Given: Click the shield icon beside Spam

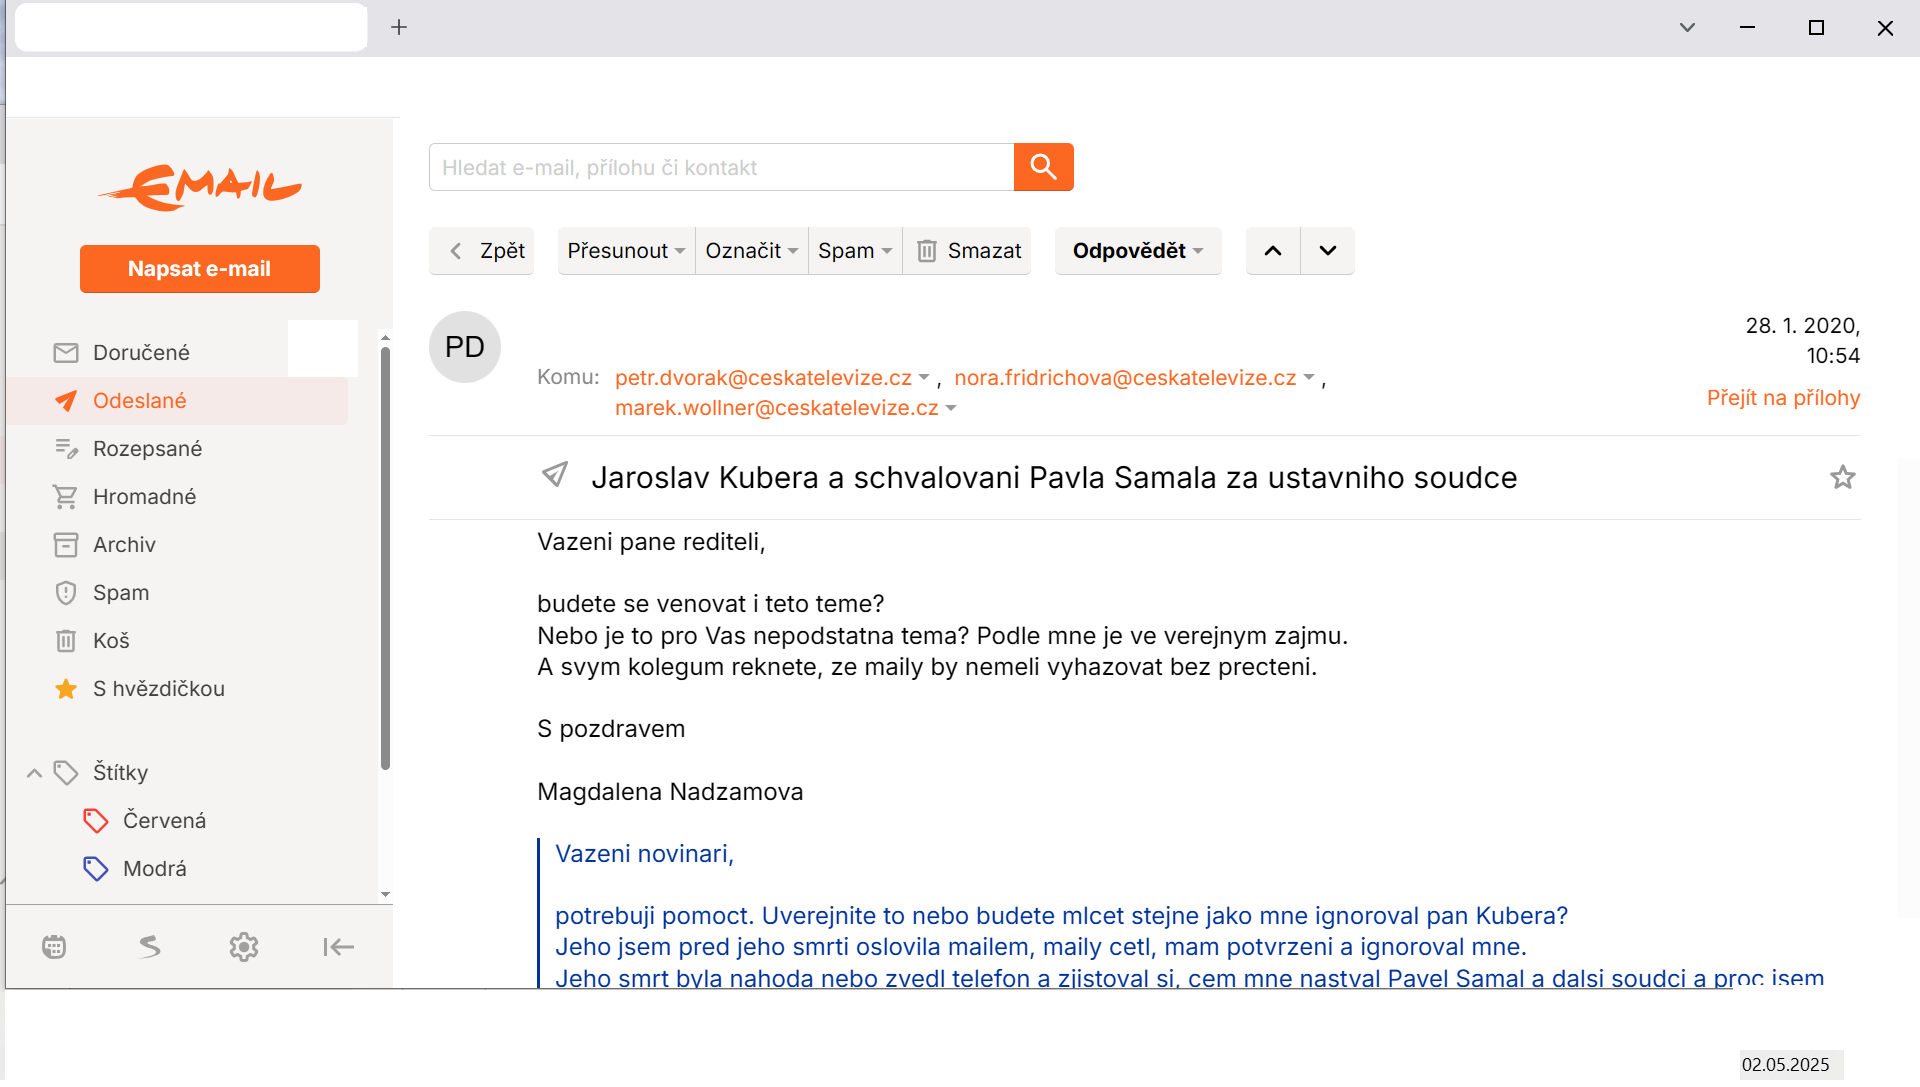Looking at the screenshot, I should pos(66,593).
